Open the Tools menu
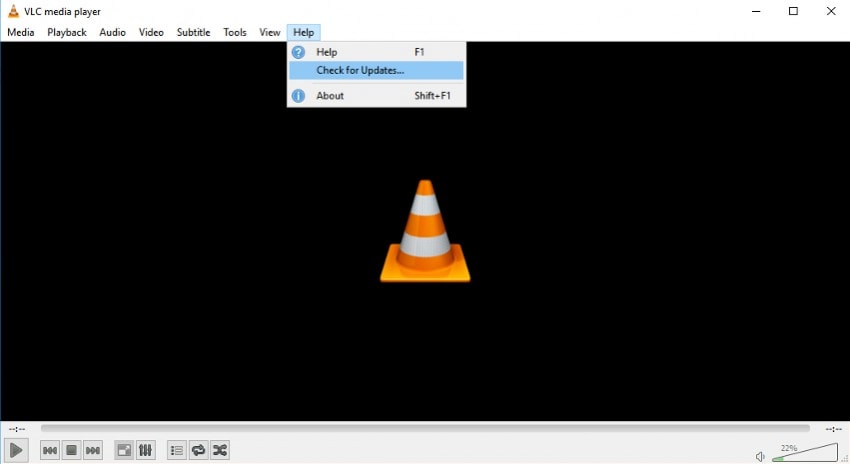850x464 pixels. [235, 33]
